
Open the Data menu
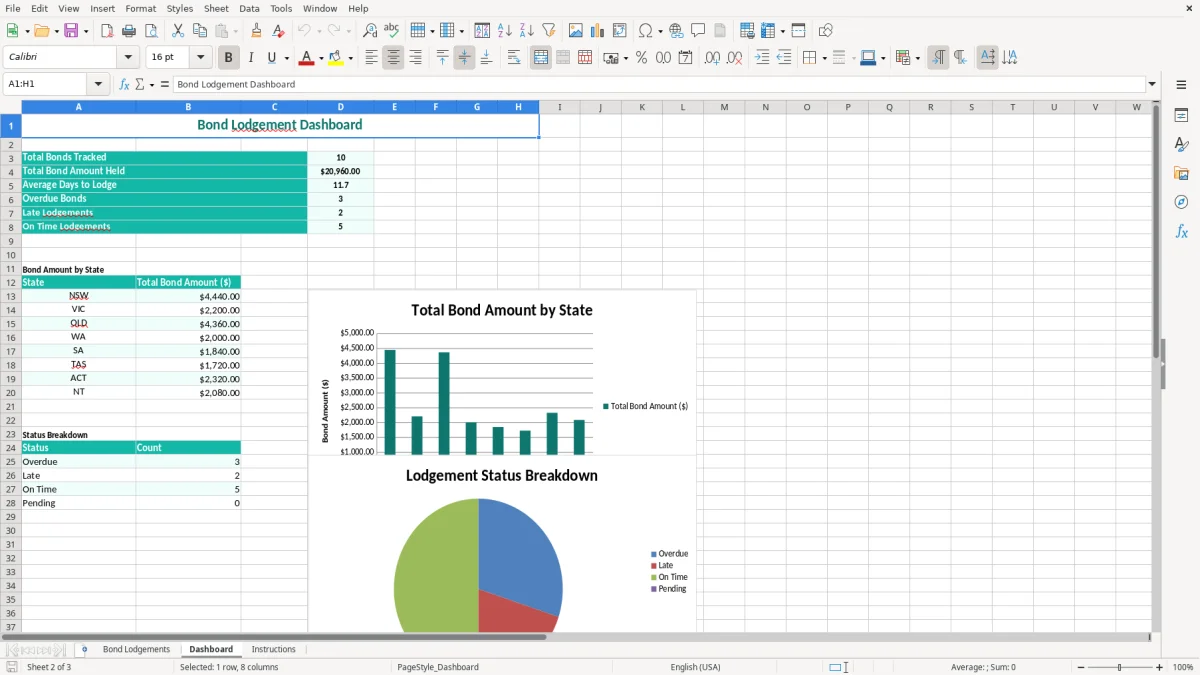pyautogui.click(x=249, y=8)
